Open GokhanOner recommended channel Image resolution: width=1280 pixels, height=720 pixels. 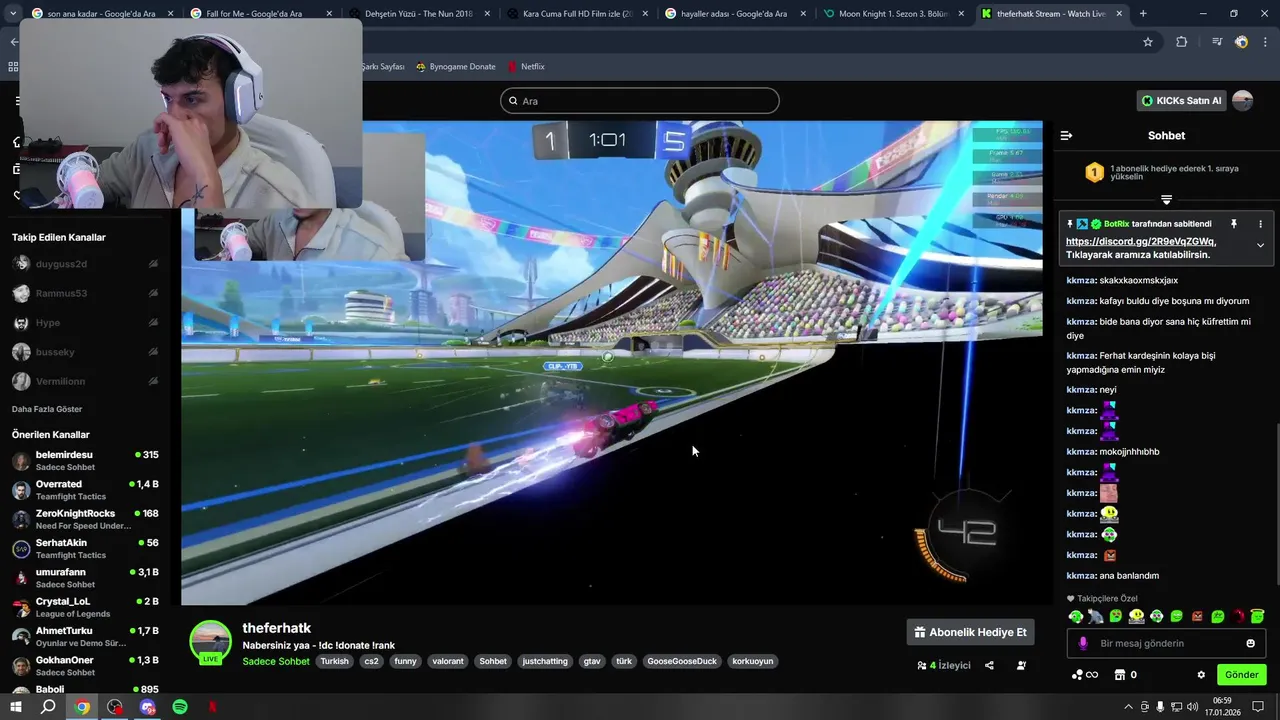(85, 666)
